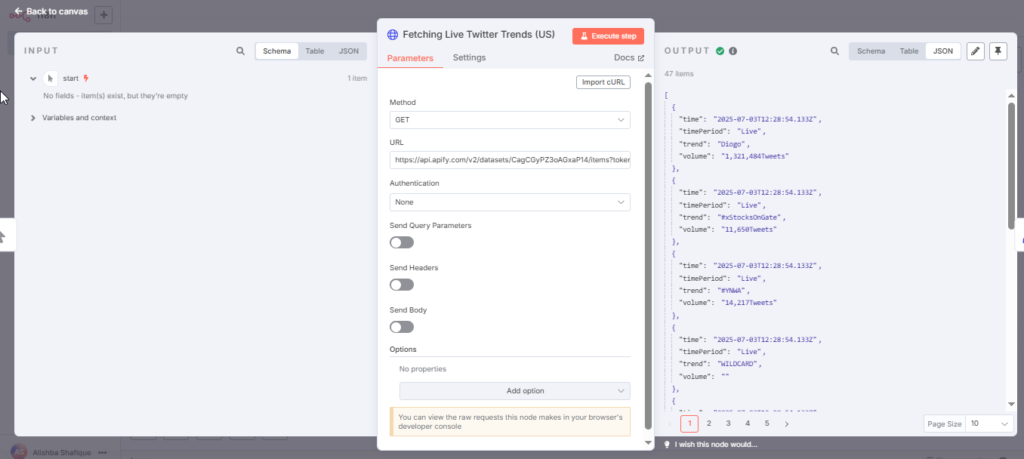Open the Authentication dropdown
Screen dimensions: 1024x459
tap(510, 202)
